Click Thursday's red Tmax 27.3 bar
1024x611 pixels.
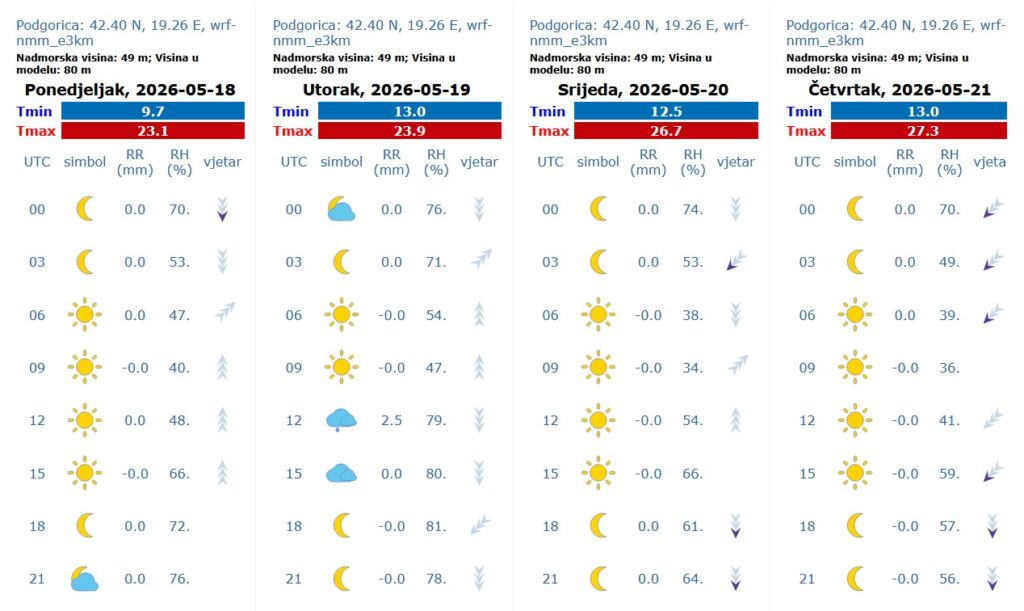click(x=919, y=131)
